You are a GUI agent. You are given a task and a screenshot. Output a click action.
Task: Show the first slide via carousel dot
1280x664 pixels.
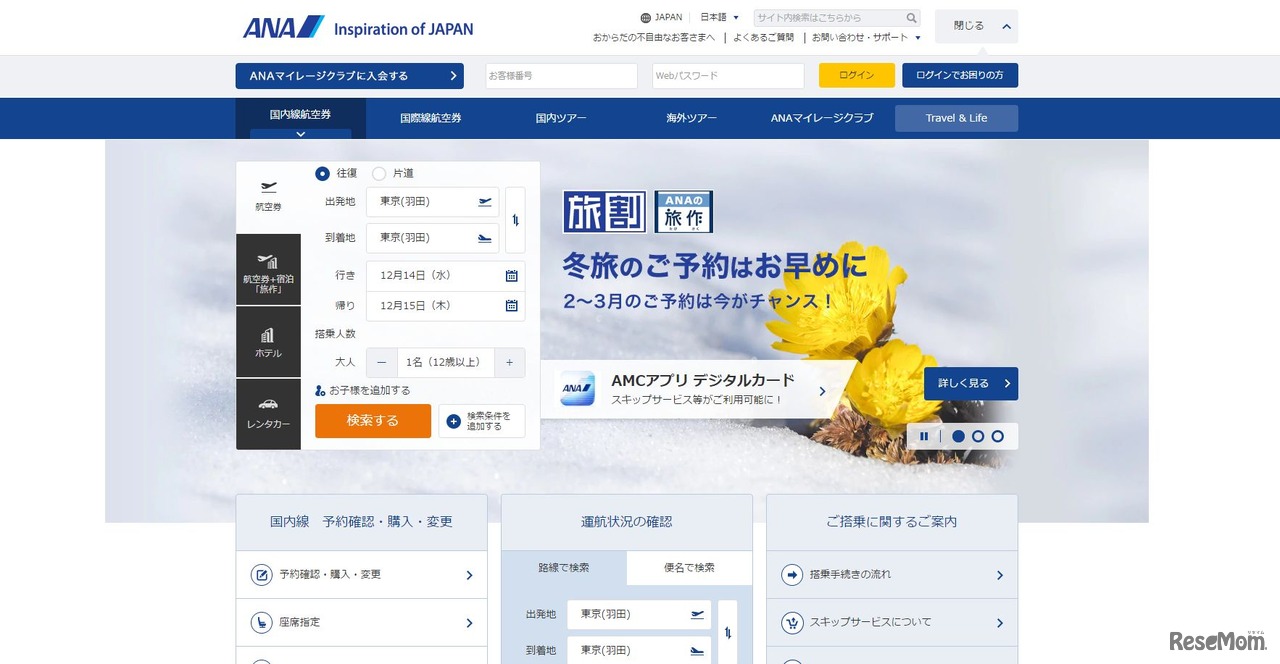coord(958,436)
